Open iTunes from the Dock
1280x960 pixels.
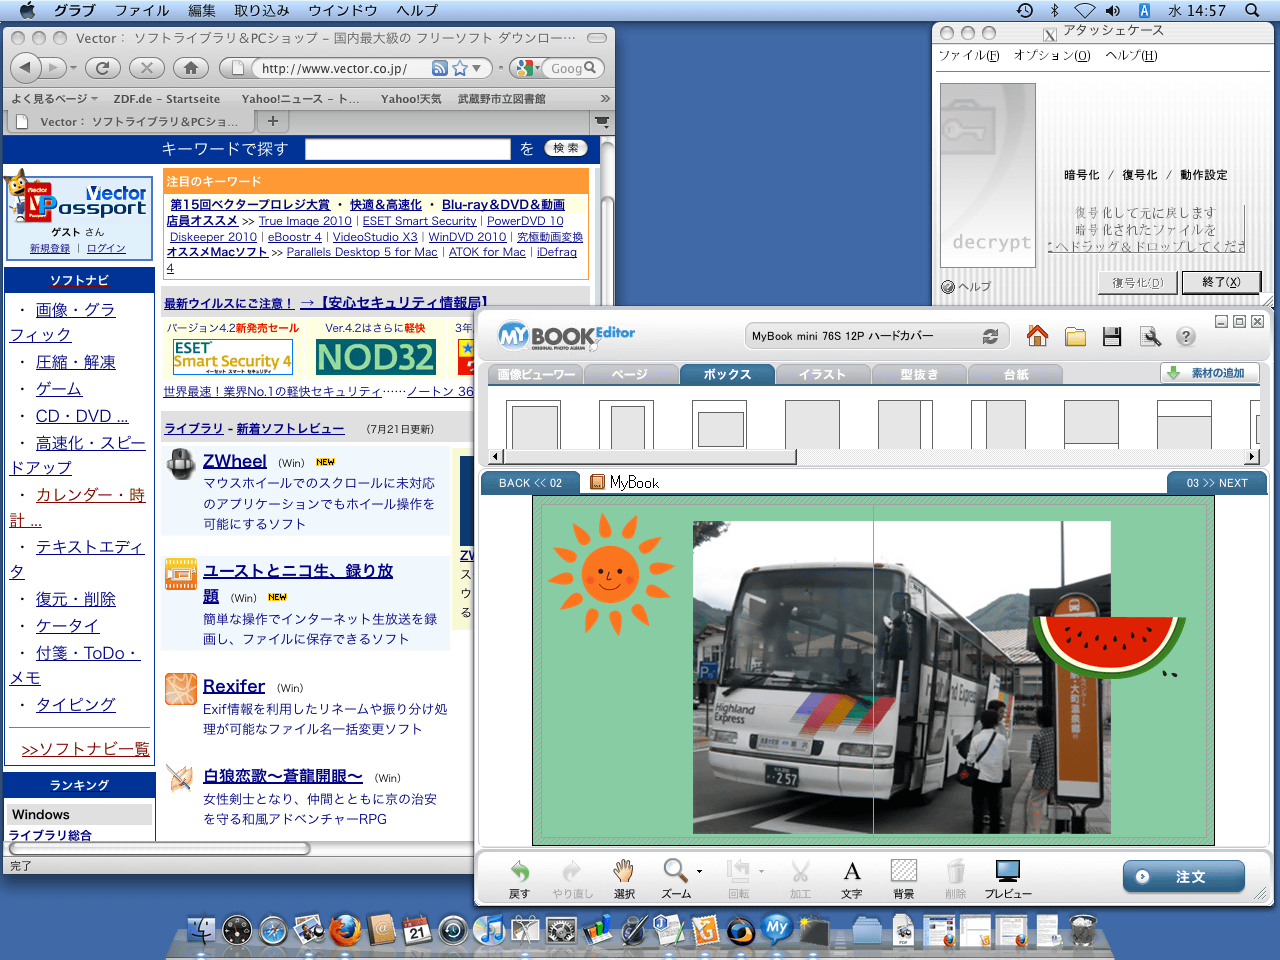[x=489, y=930]
